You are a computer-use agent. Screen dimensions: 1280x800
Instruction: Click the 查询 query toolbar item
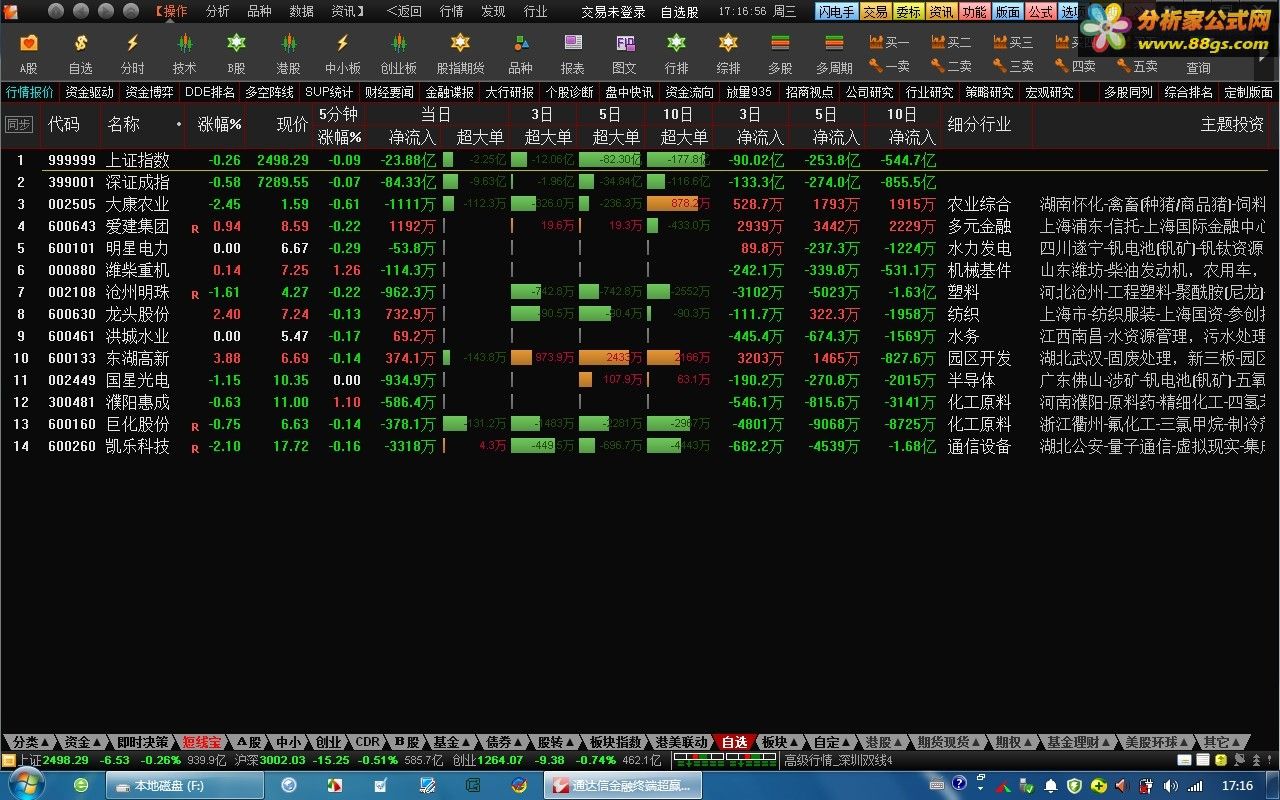[x=1198, y=68]
